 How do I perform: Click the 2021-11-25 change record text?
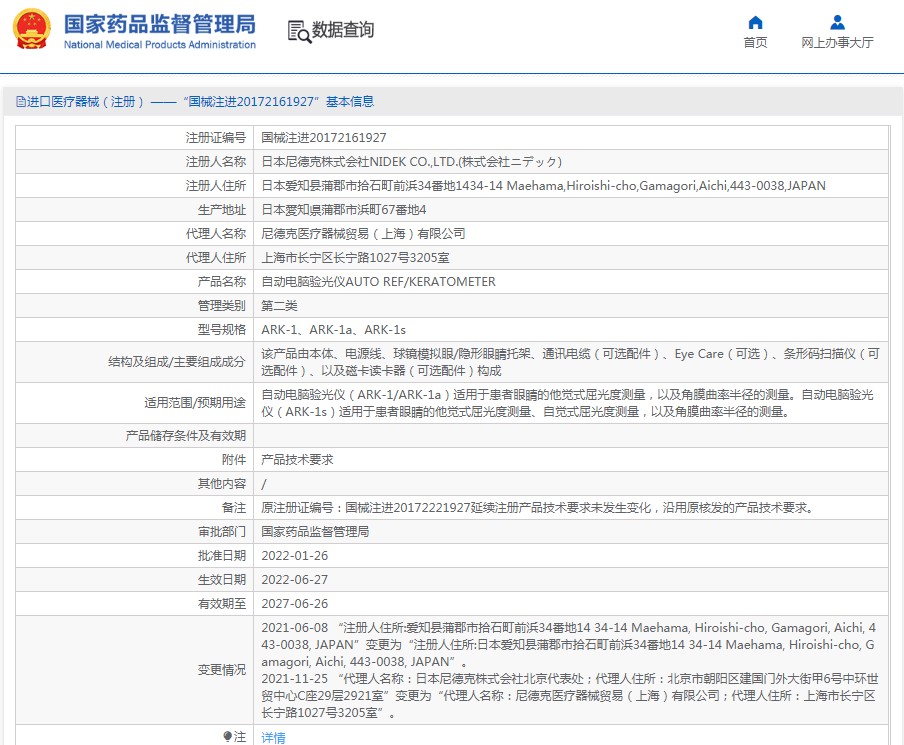[x=570, y=695]
